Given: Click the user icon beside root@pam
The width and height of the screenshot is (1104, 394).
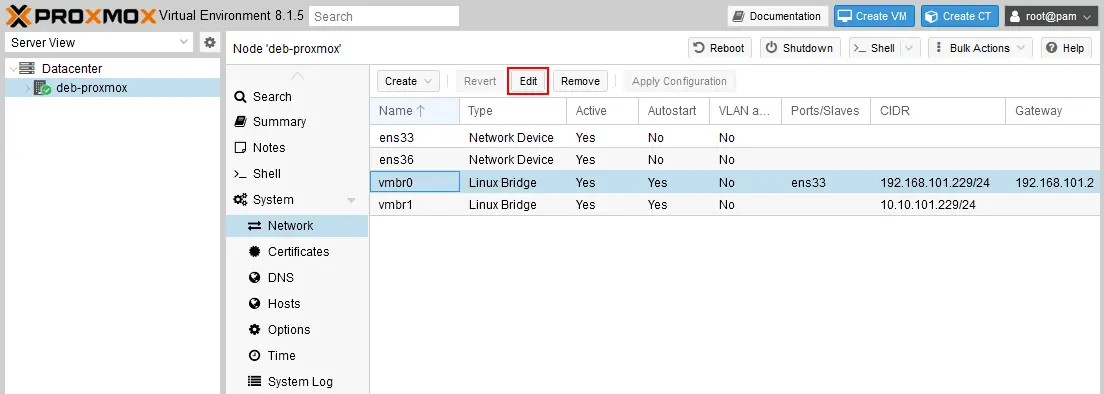Looking at the screenshot, I should coord(1015,16).
